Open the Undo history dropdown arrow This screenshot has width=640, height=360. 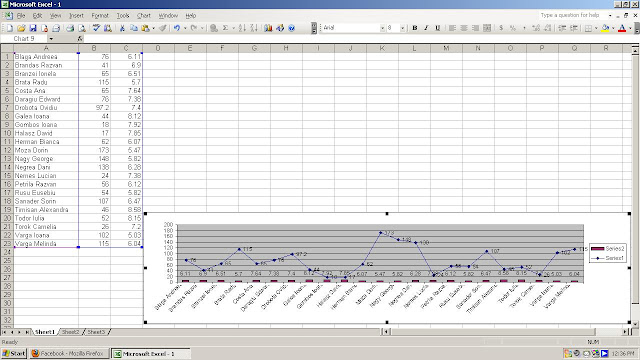[185, 28]
